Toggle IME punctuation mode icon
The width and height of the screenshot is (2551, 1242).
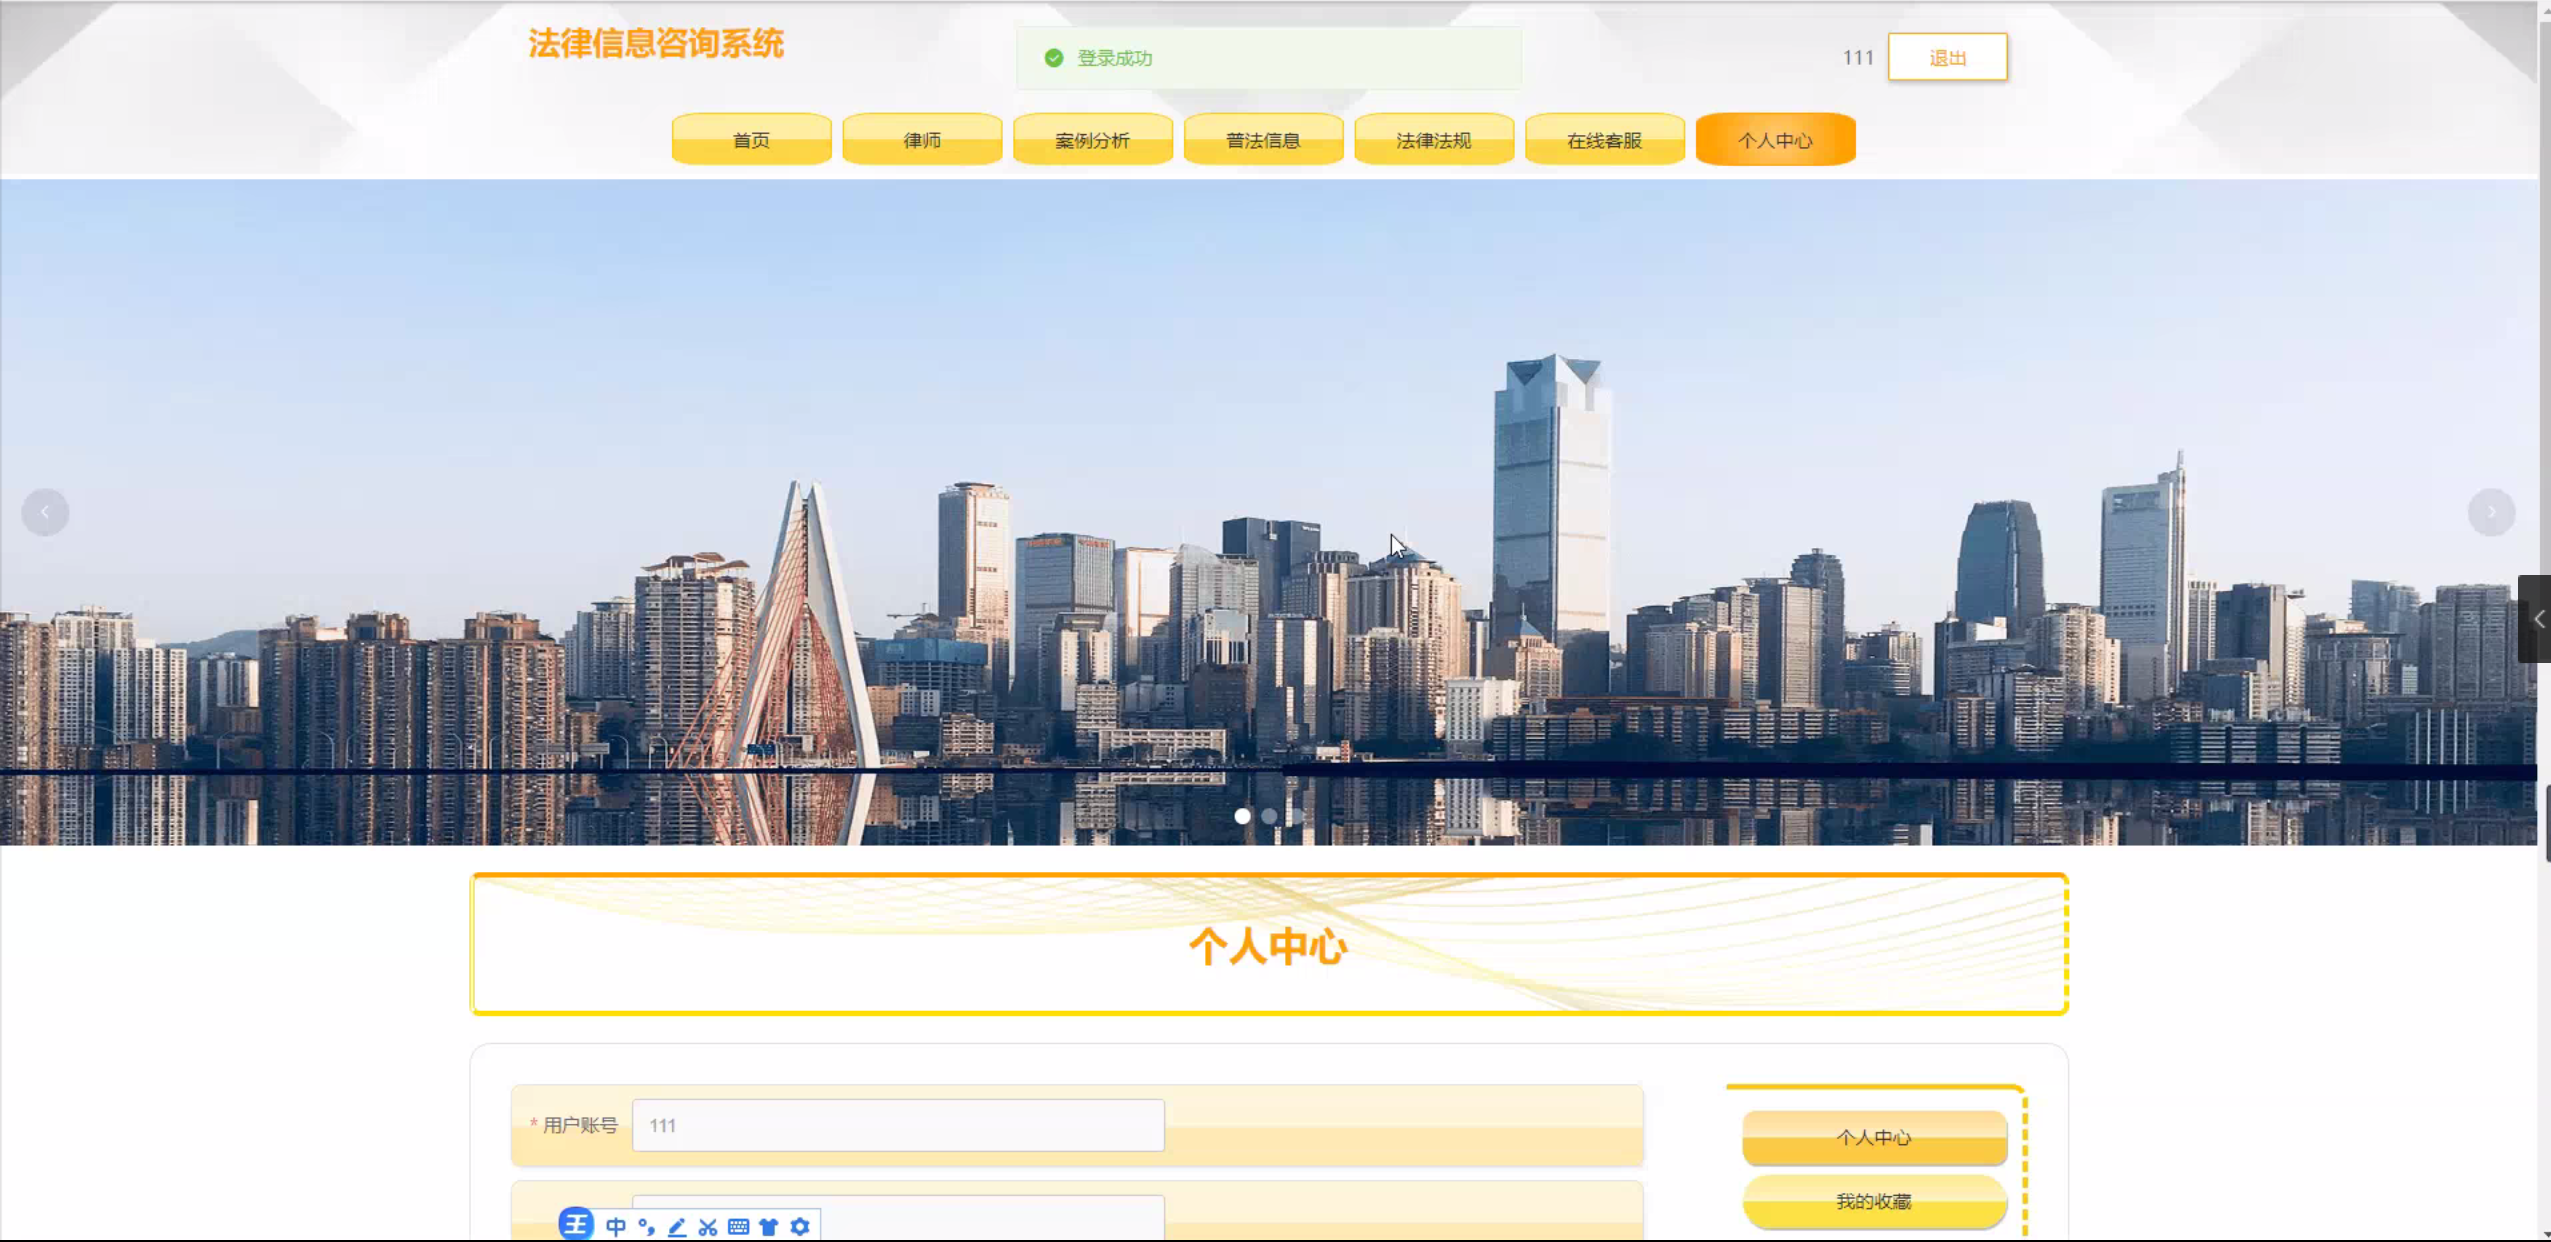point(646,1227)
